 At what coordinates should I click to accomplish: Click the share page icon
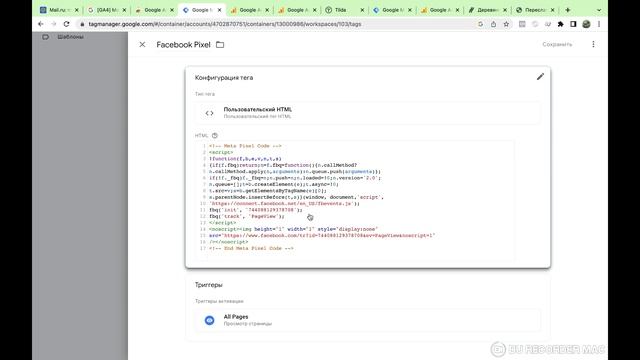tap(493, 24)
